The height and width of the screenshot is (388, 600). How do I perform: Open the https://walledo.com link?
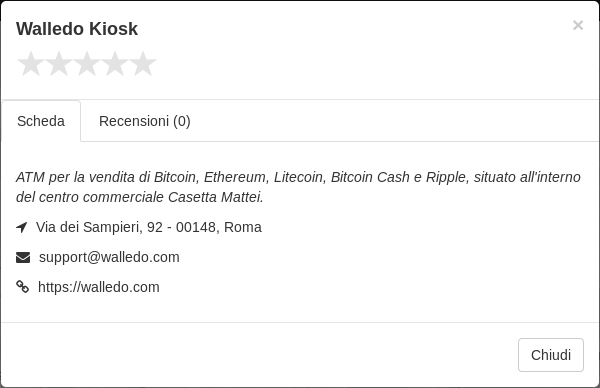pos(99,287)
